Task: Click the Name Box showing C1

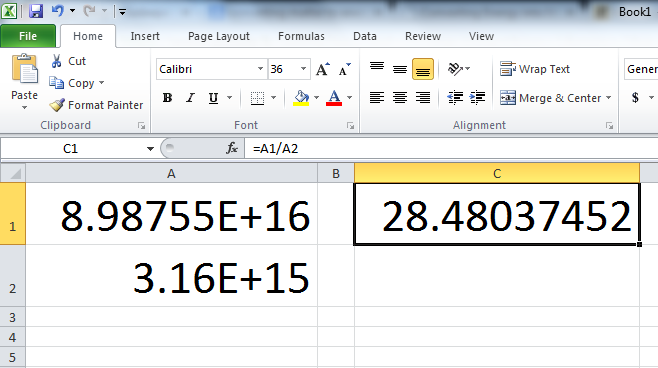Action: [x=71, y=149]
